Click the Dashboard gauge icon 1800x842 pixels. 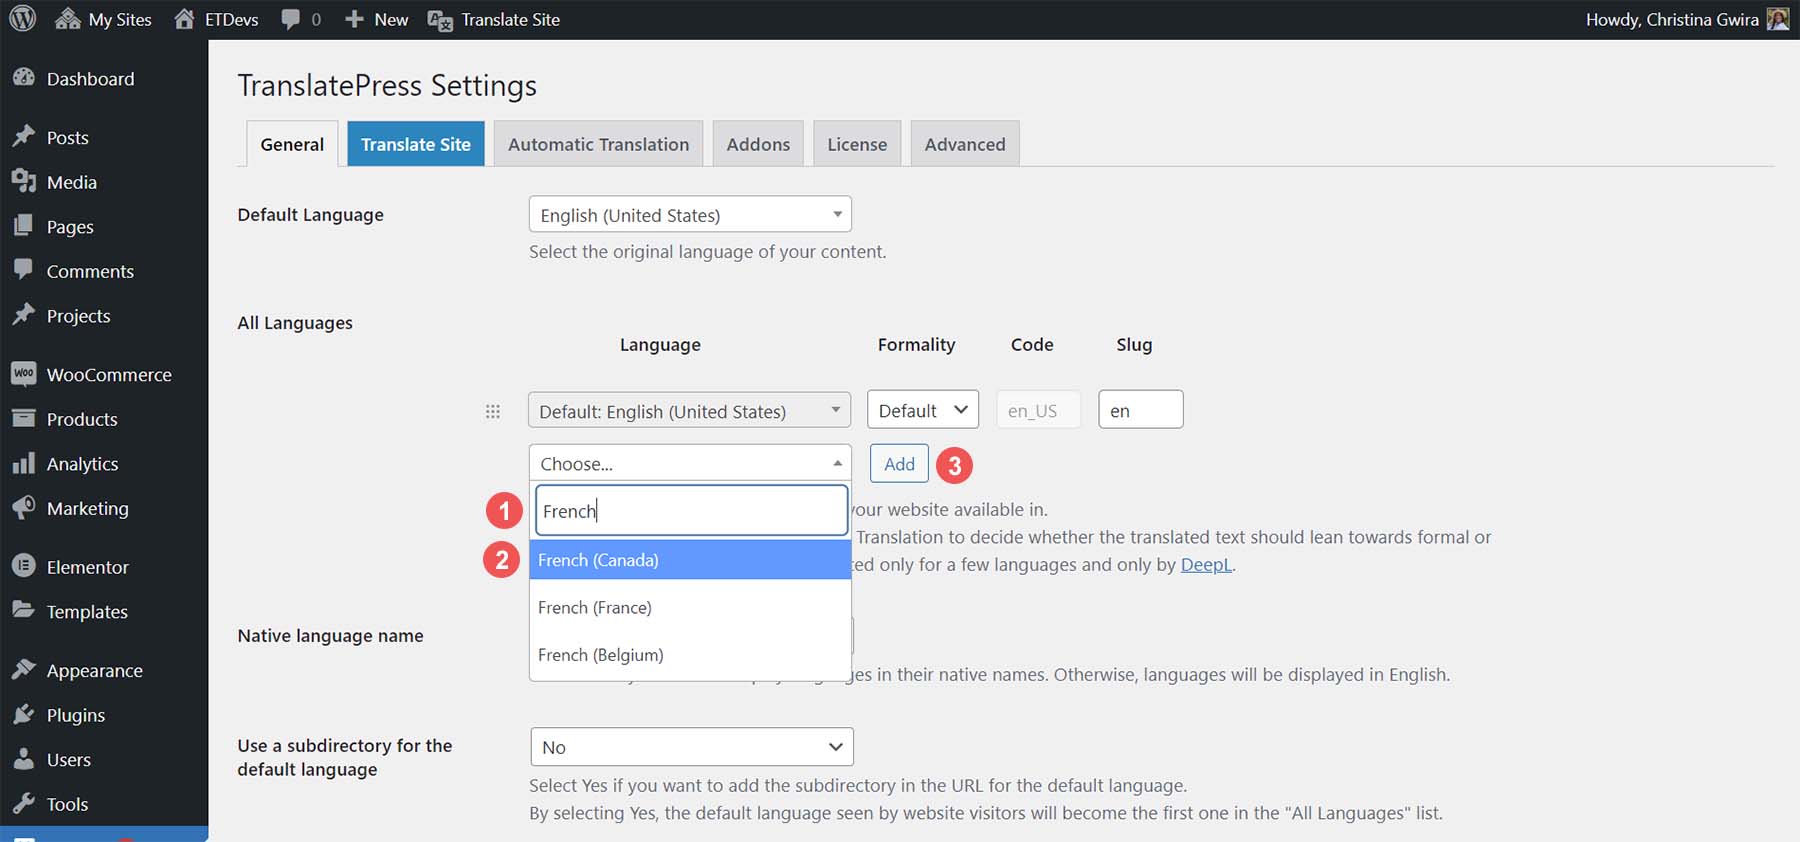point(24,78)
